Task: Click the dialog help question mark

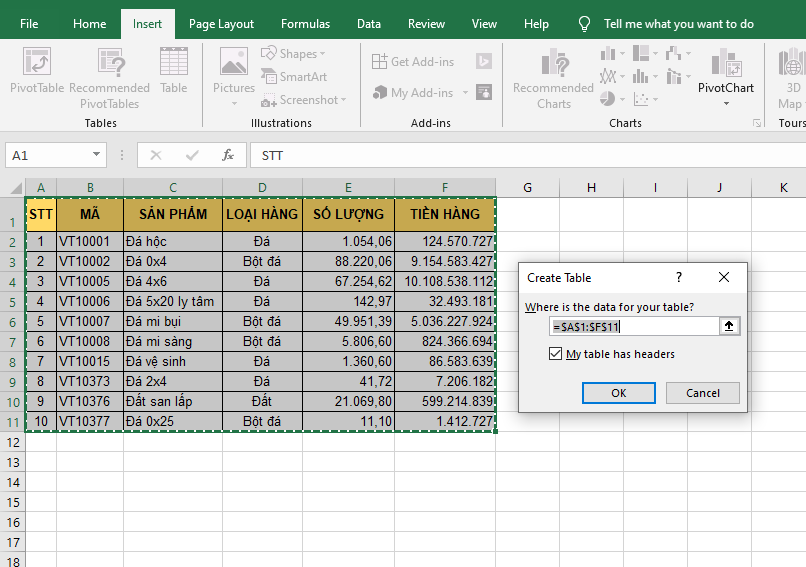Action: [679, 277]
